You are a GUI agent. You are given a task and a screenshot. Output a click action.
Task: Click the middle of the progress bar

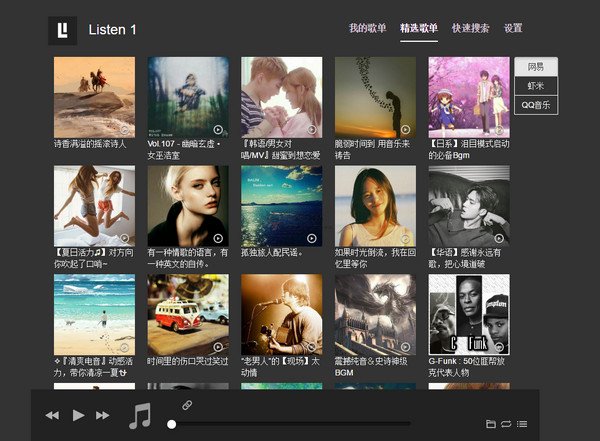291,424
